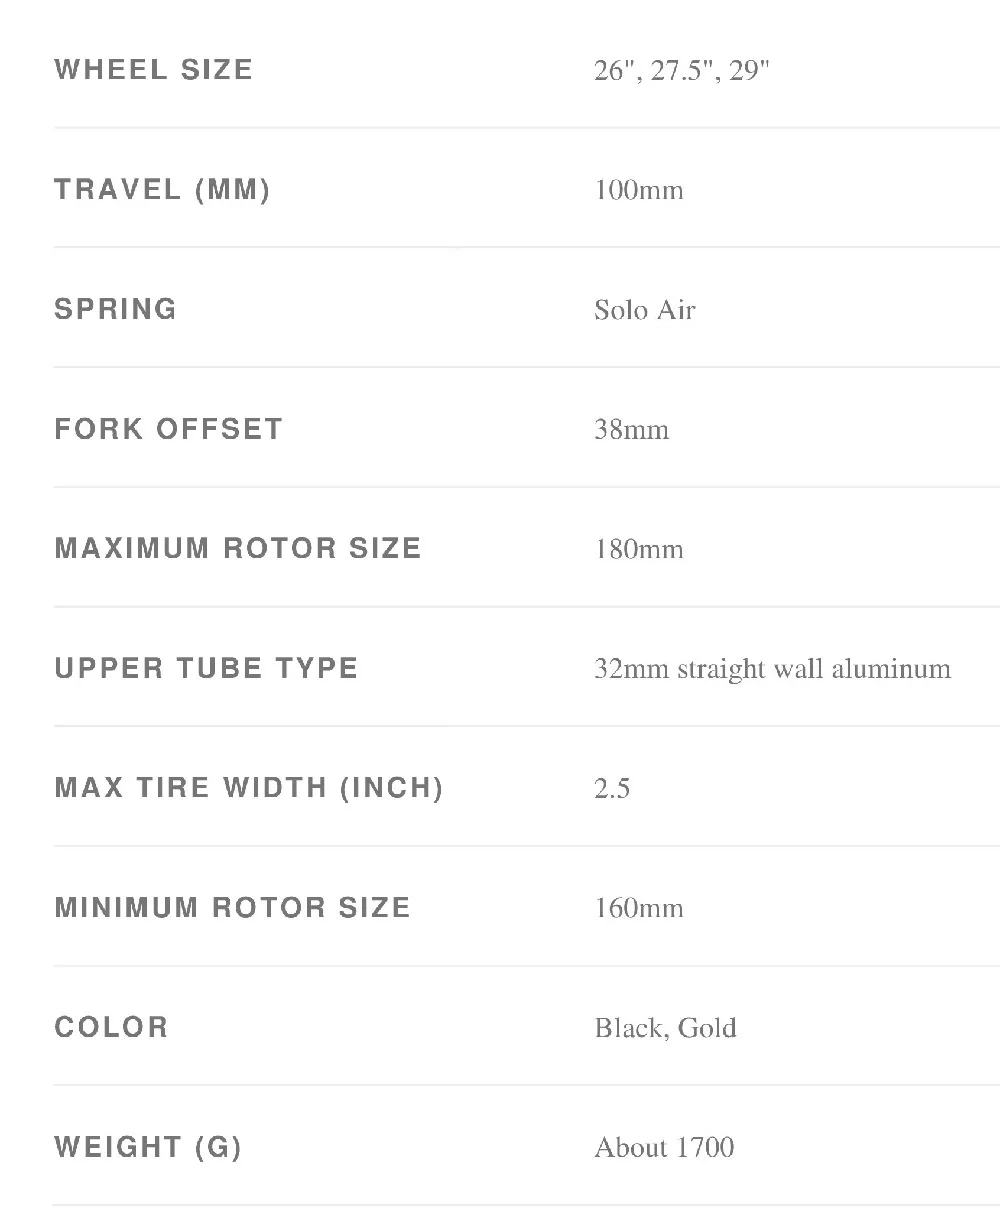Image resolution: width=1000 pixels, height=1208 pixels.
Task: Click the 26", 27.5", 29" wheel size value
Action: pos(682,71)
